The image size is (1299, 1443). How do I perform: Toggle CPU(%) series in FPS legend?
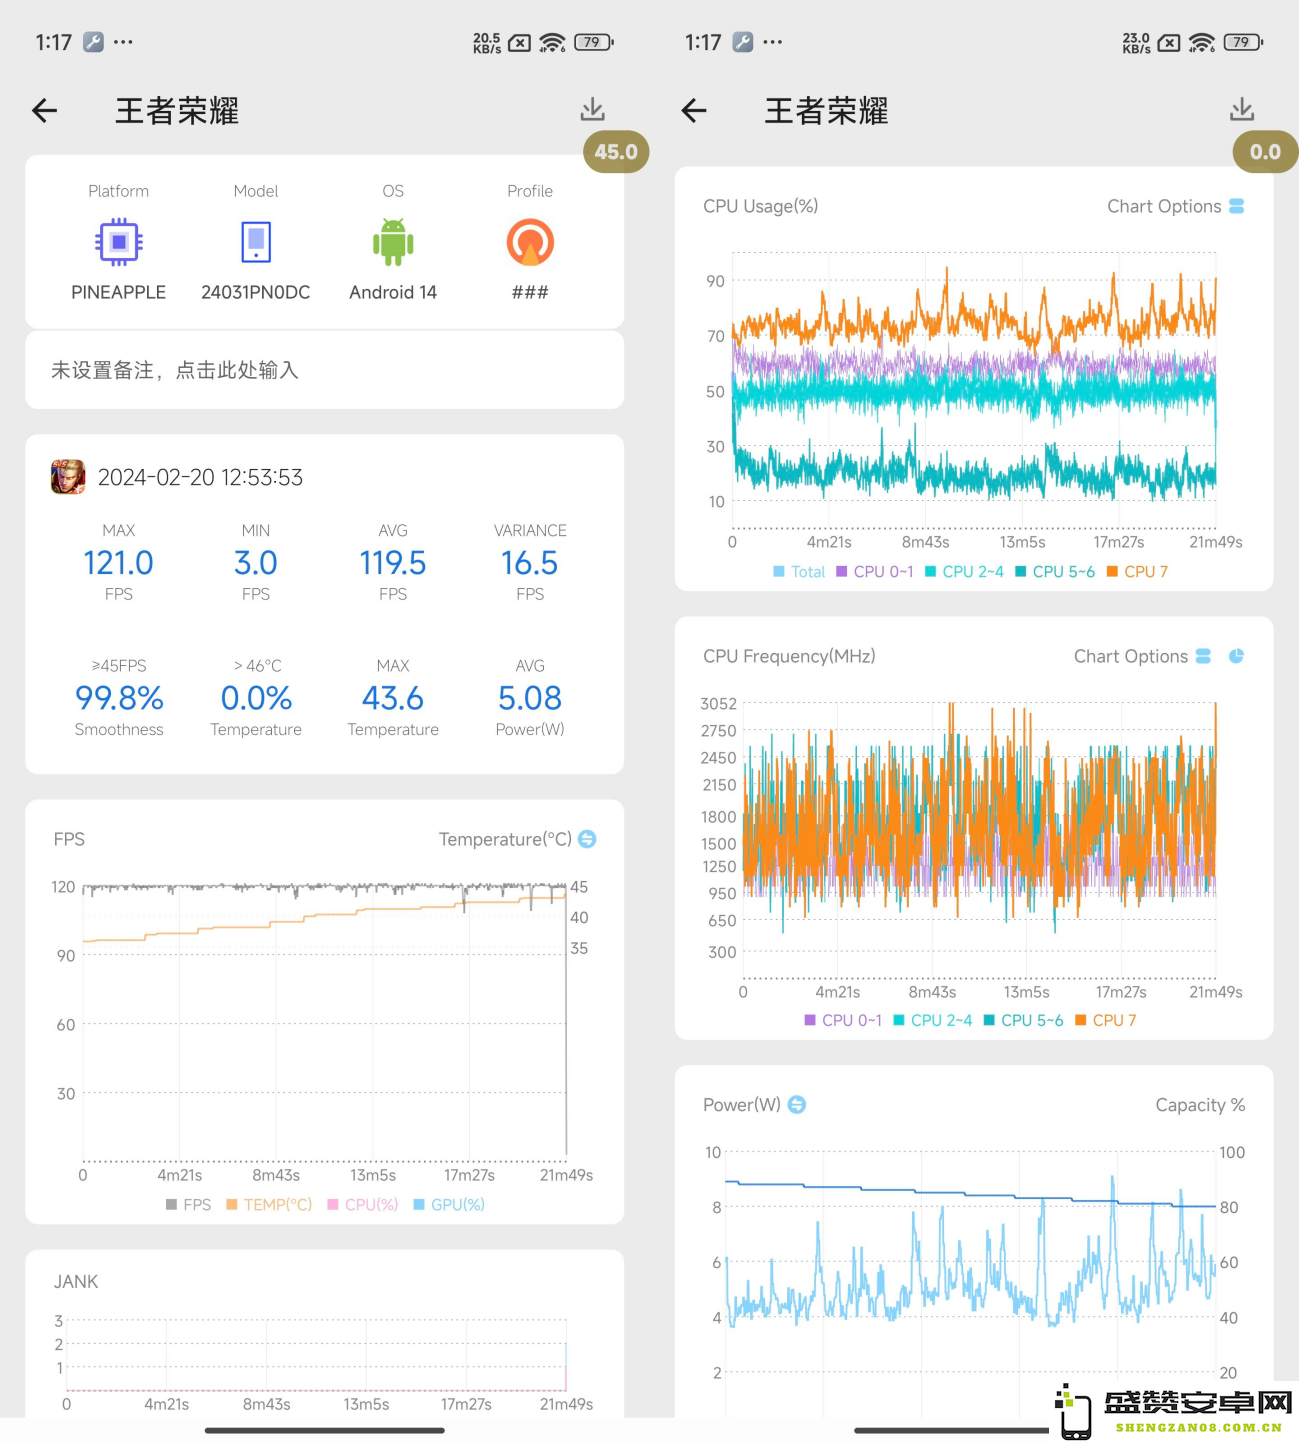tap(363, 1204)
